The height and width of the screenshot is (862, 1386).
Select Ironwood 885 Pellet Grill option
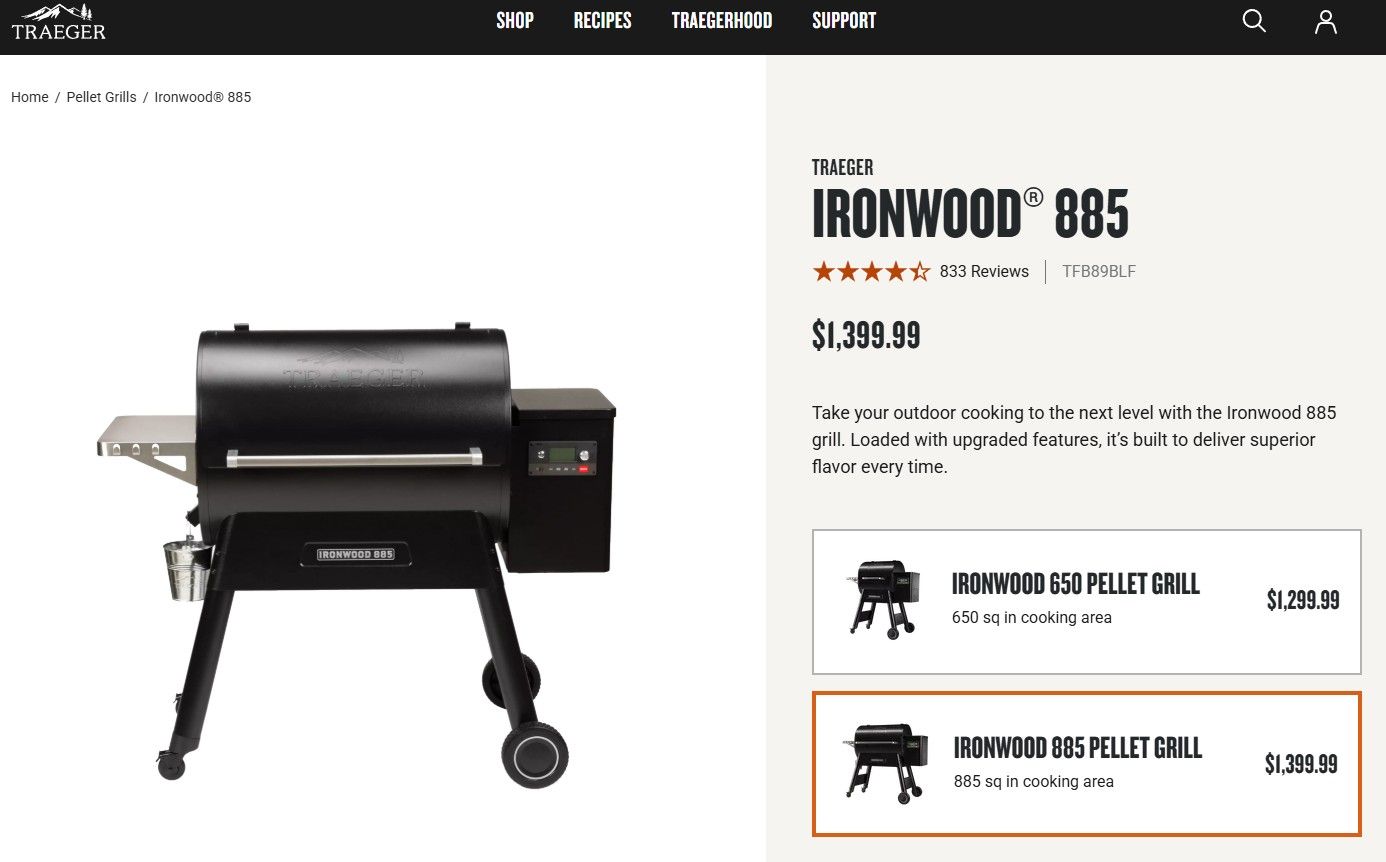[x=1087, y=764]
